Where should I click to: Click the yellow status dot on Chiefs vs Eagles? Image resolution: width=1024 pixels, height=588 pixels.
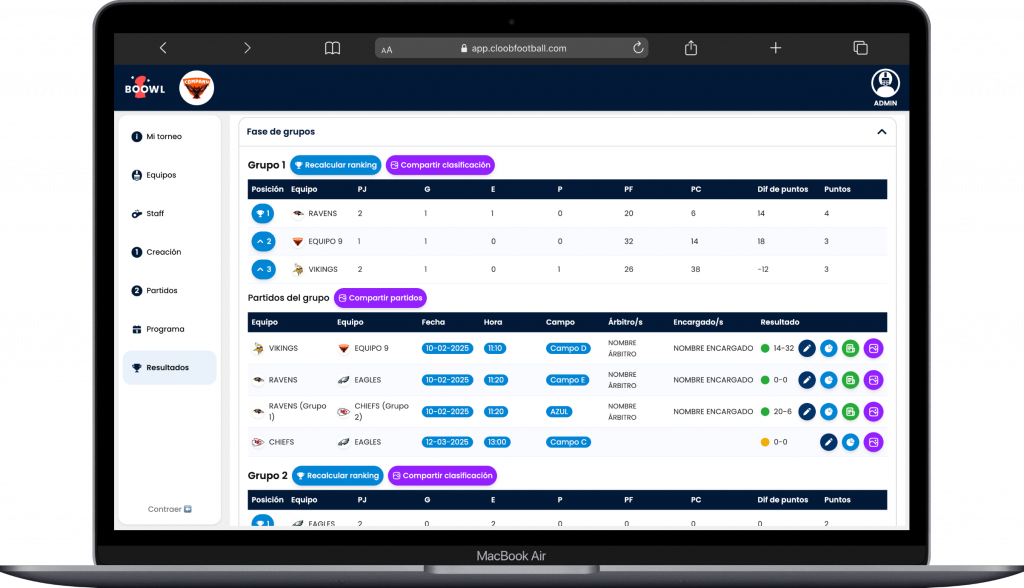pyautogui.click(x=765, y=442)
